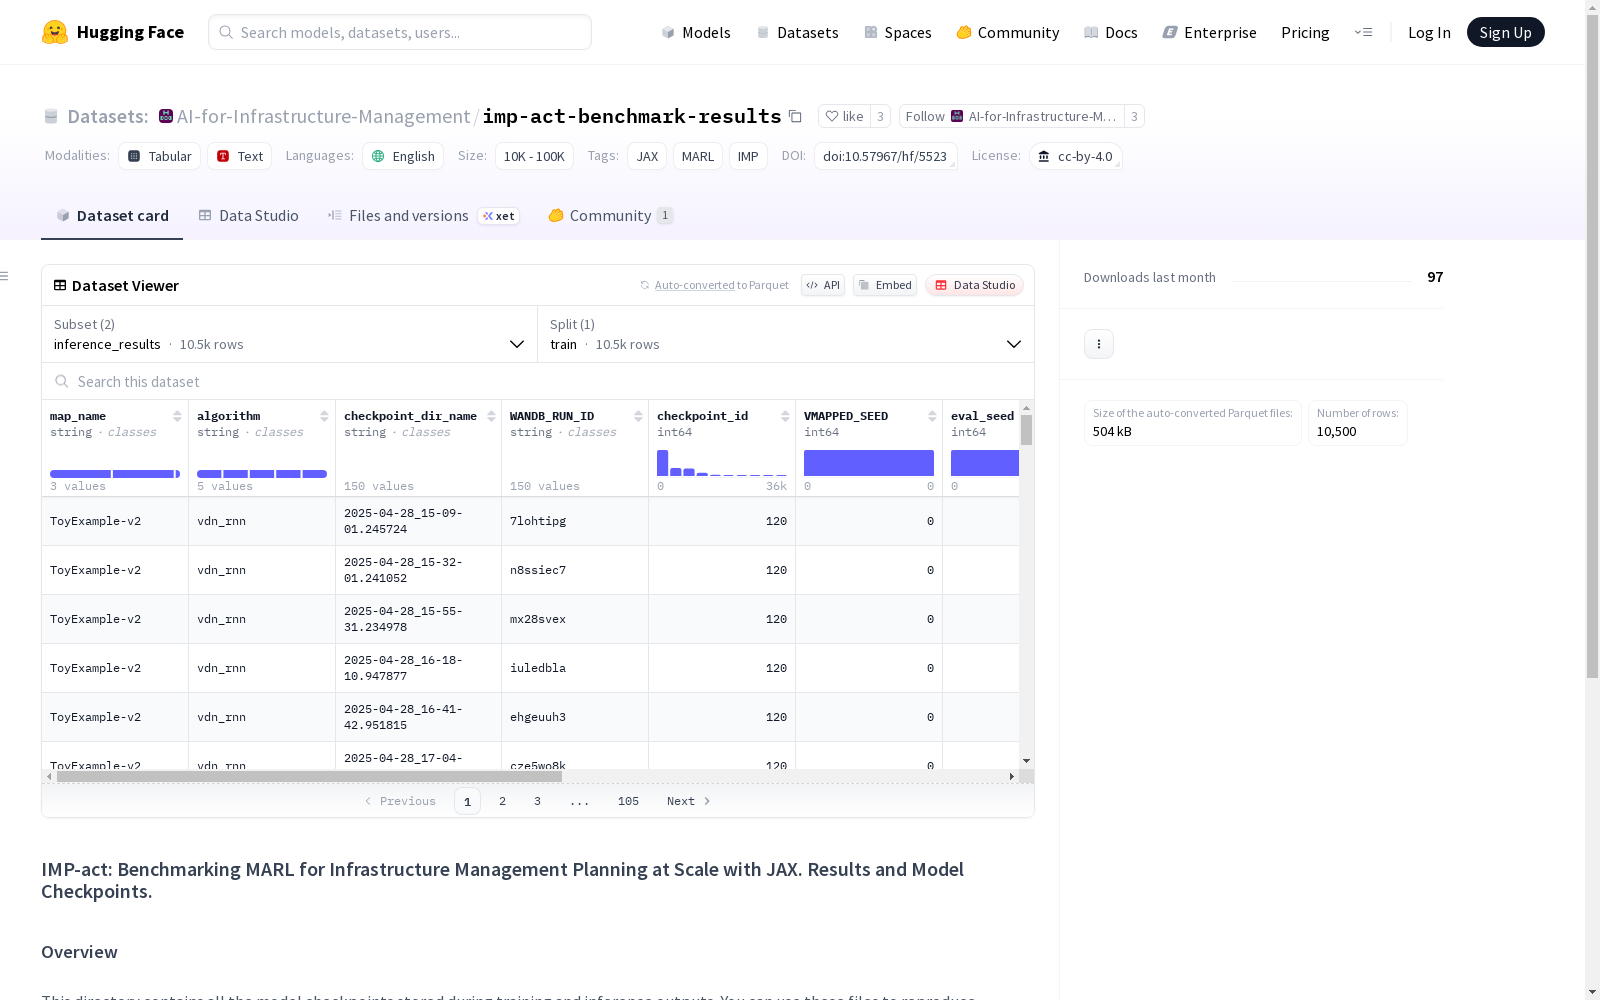Open the MARL tag
The image size is (1600, 1000).
698,156
